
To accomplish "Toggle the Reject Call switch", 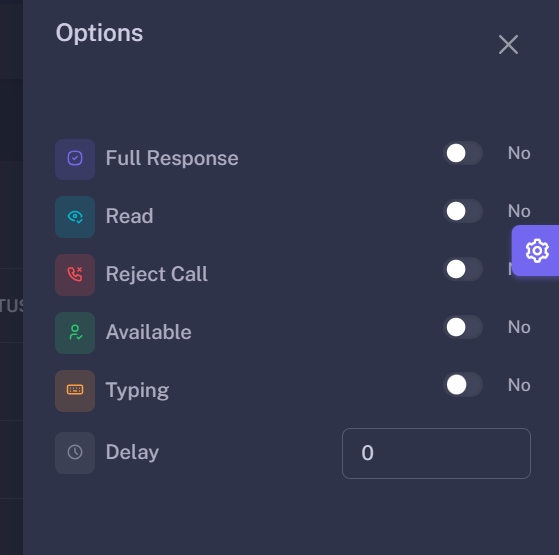I will pyautogui.click(x=463, y=269).
